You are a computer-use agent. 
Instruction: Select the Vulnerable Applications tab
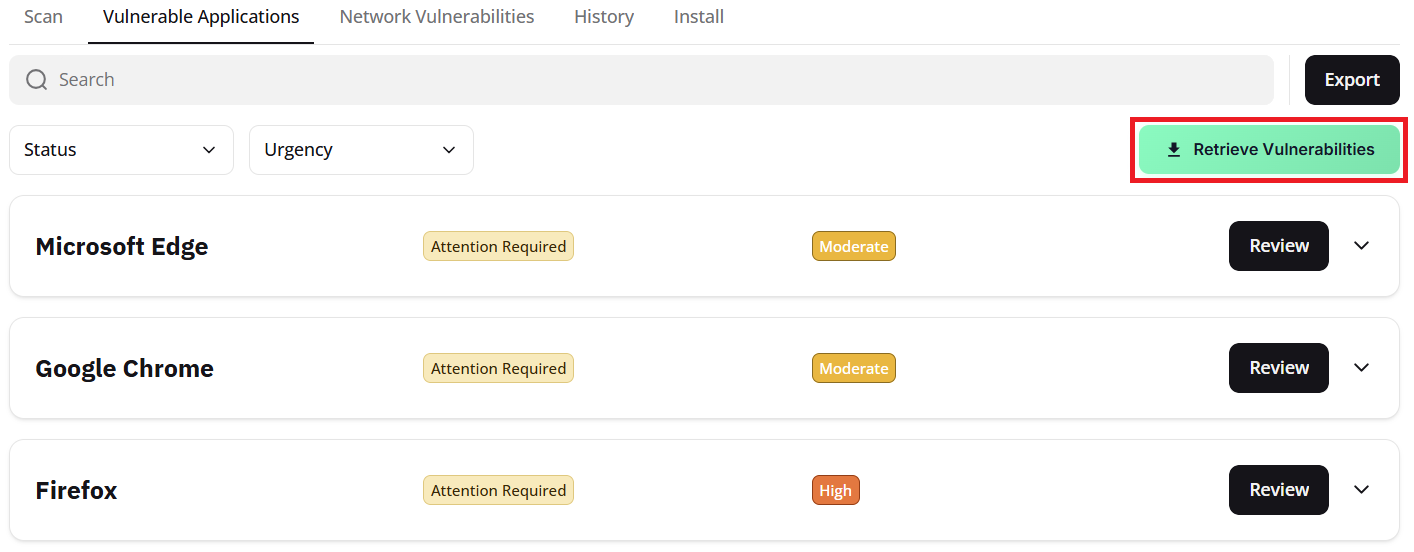[201, 17]
